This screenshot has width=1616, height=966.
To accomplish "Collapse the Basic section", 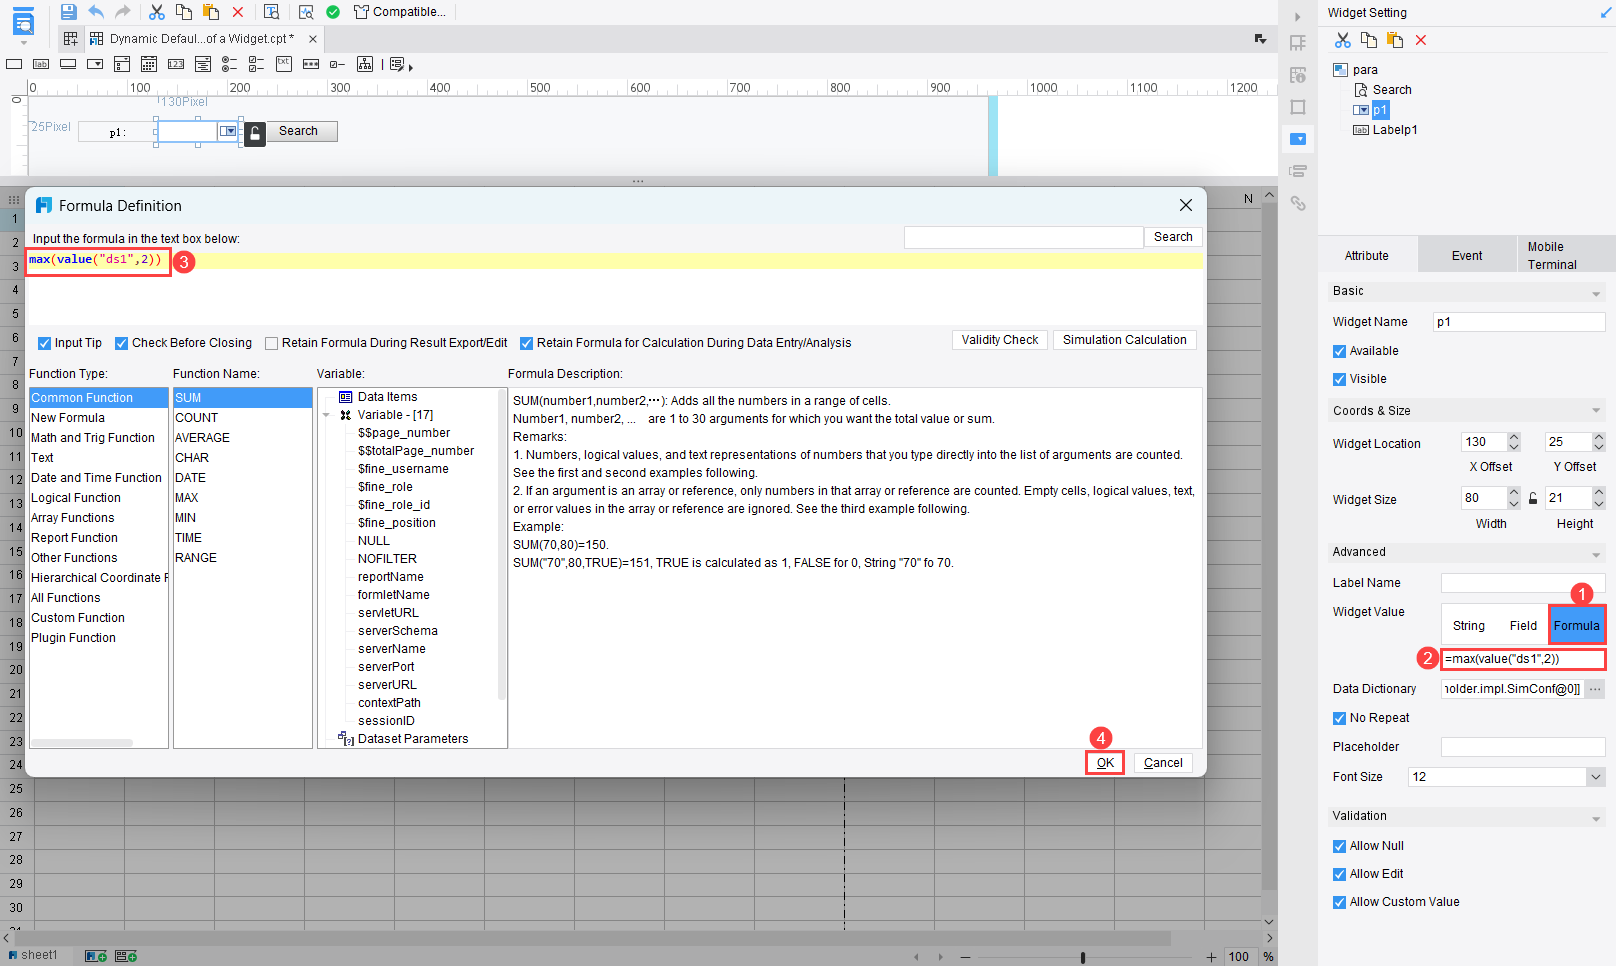I will [1596, 292].
